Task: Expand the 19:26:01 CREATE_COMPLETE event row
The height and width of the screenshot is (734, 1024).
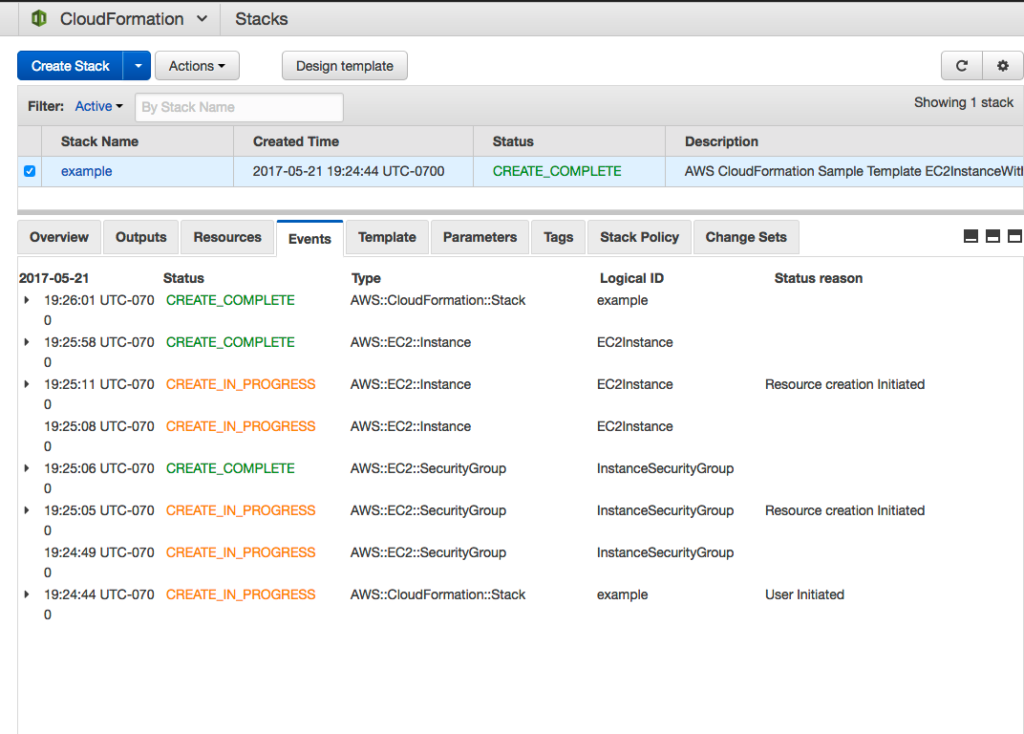Action: [27, 299]
